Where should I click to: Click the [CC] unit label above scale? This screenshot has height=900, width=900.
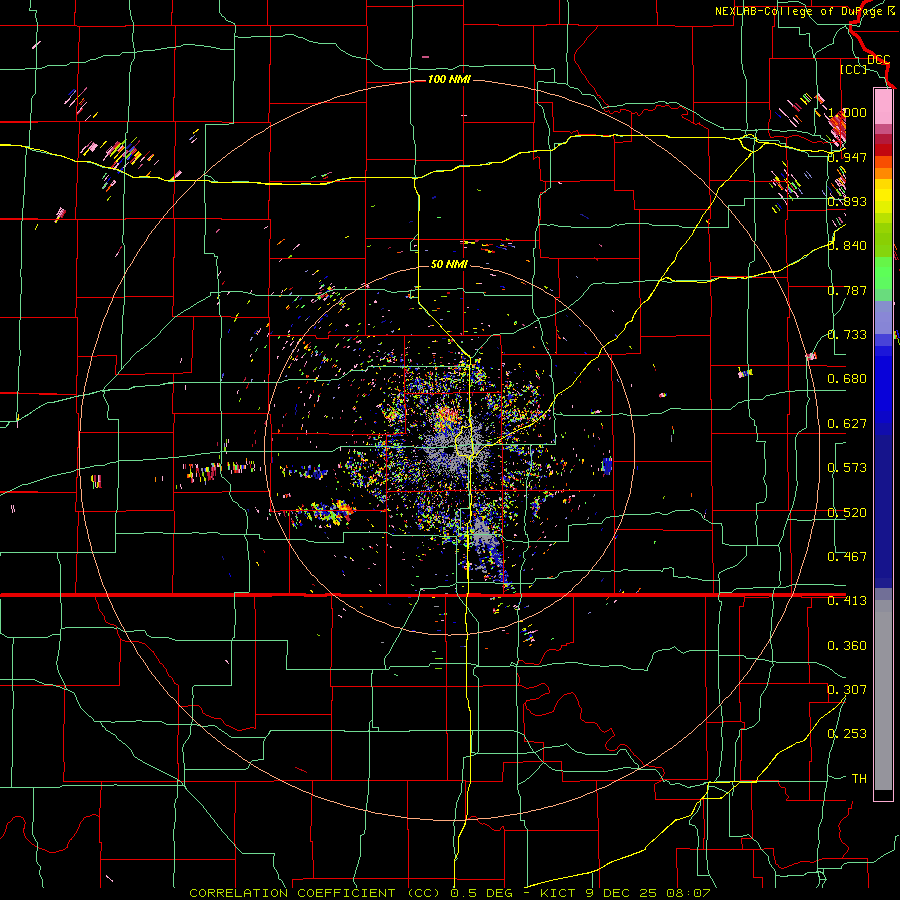tap(854, 69)
